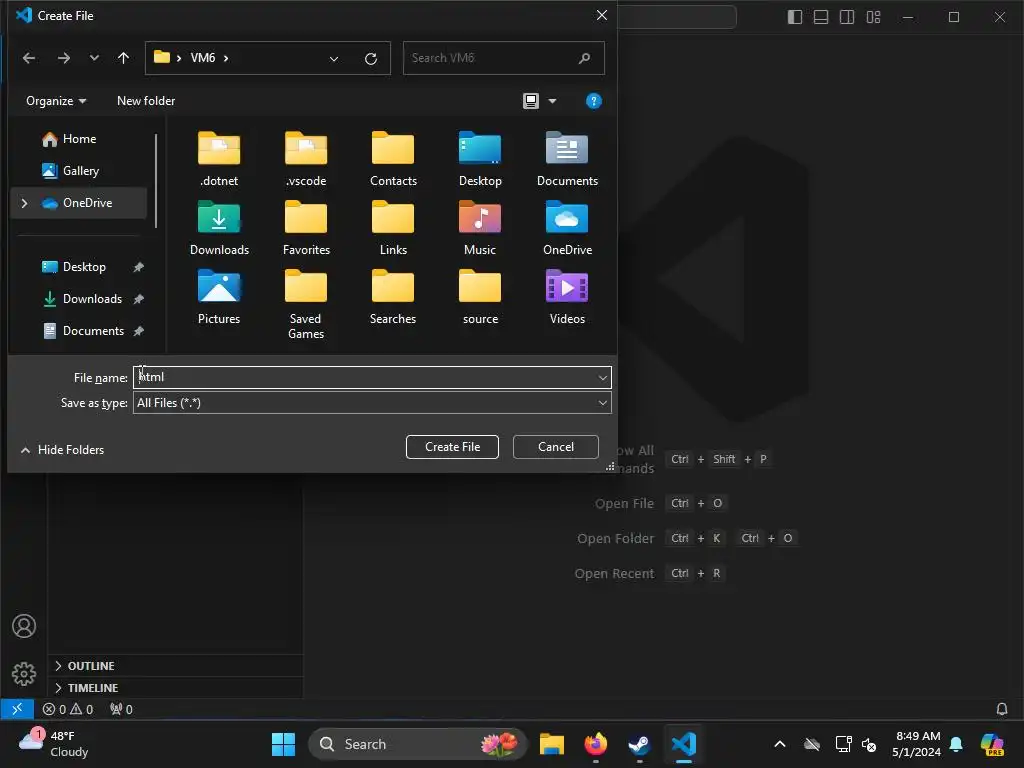
Task: Open view options dropdown arrow
Action: point(552,101)
